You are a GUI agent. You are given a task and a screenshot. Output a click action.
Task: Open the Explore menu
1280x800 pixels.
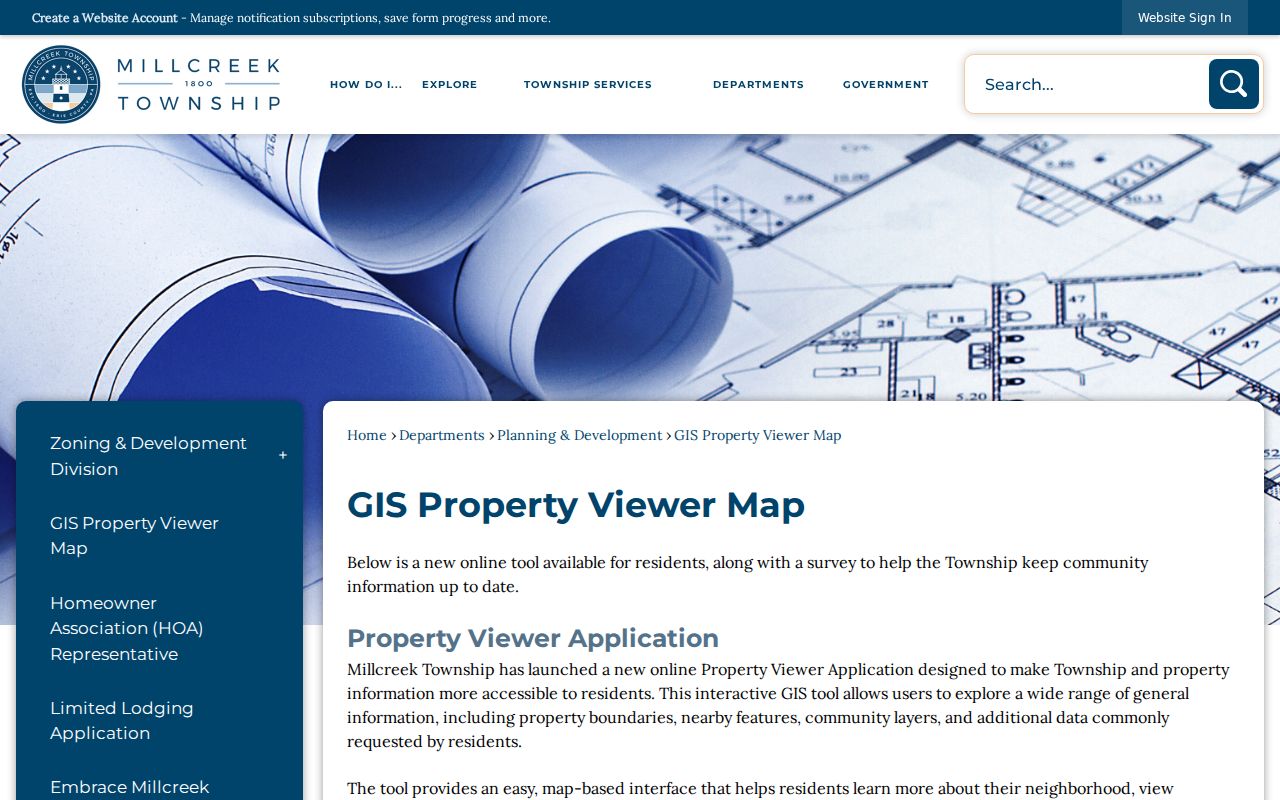coord(450,85)
